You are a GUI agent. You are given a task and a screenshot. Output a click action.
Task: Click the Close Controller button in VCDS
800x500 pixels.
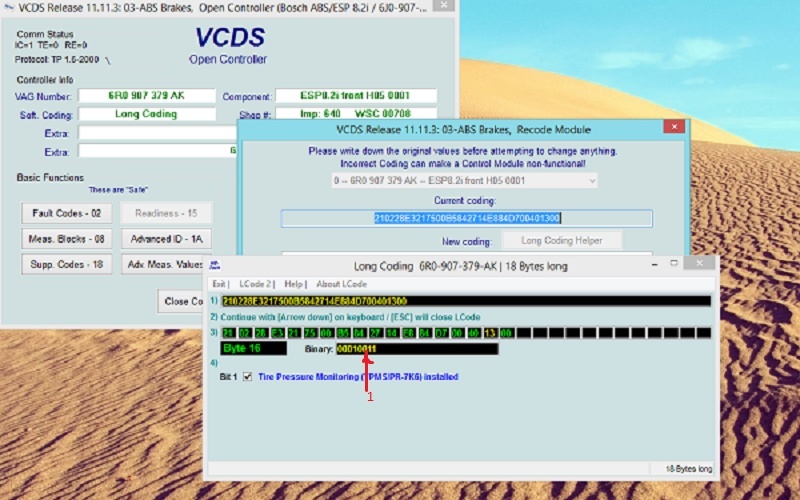pos(180,301)
